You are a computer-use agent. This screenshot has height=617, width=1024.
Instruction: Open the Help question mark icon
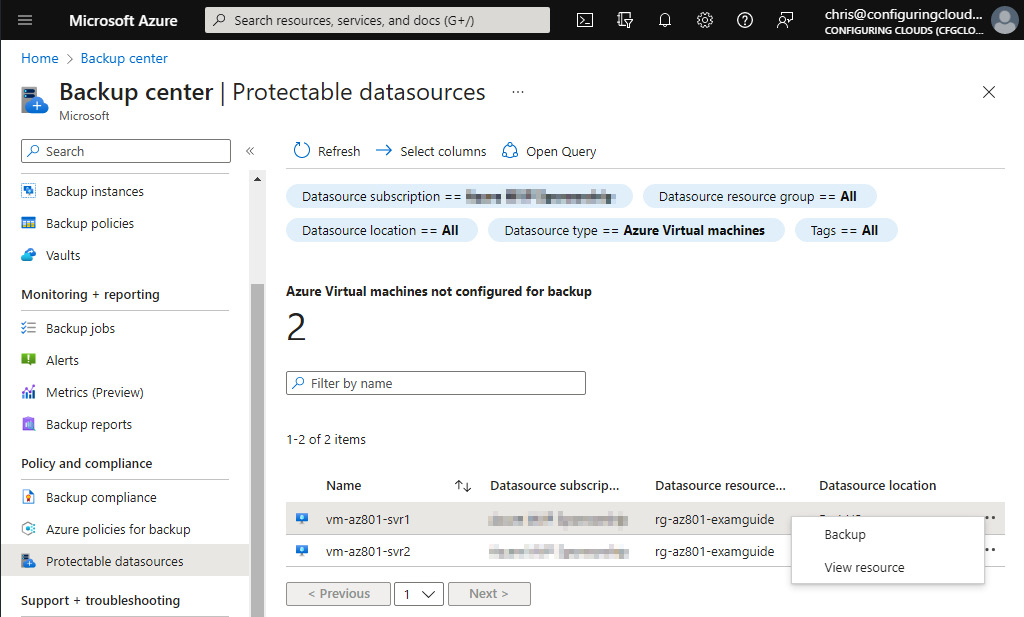[744, 20]
